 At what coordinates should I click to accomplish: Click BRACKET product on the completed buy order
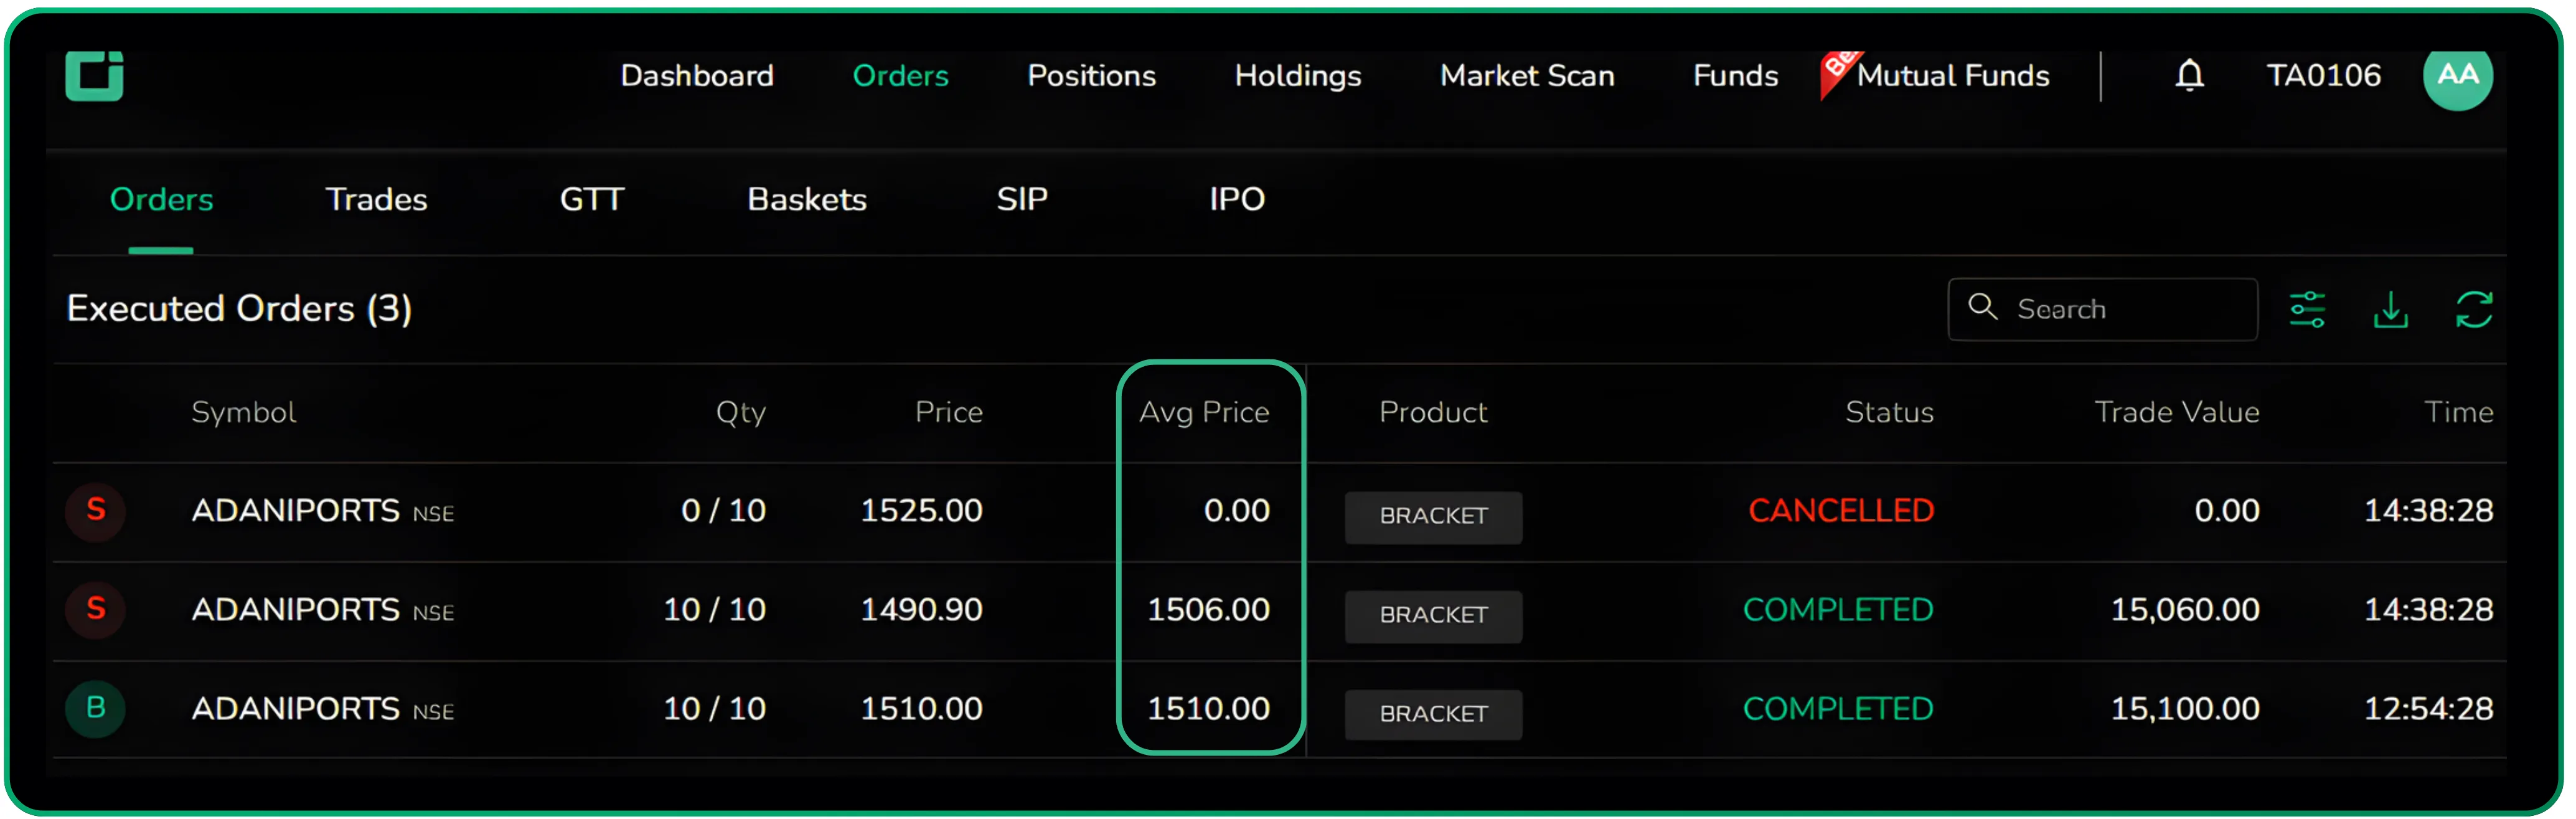click(1433, 714)
